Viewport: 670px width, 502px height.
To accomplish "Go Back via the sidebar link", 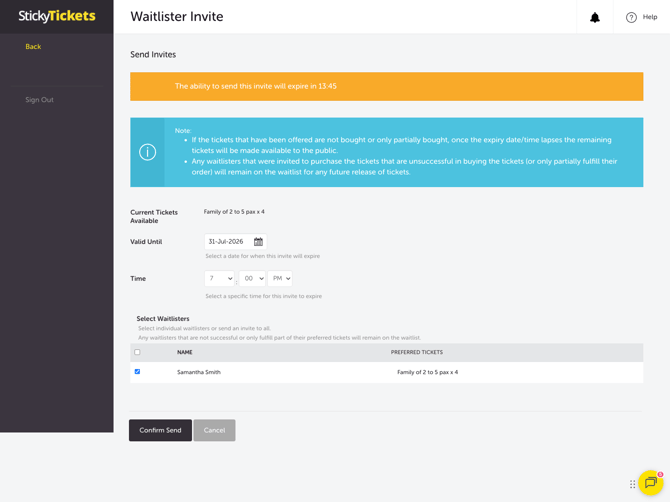I will pos(33,47).
